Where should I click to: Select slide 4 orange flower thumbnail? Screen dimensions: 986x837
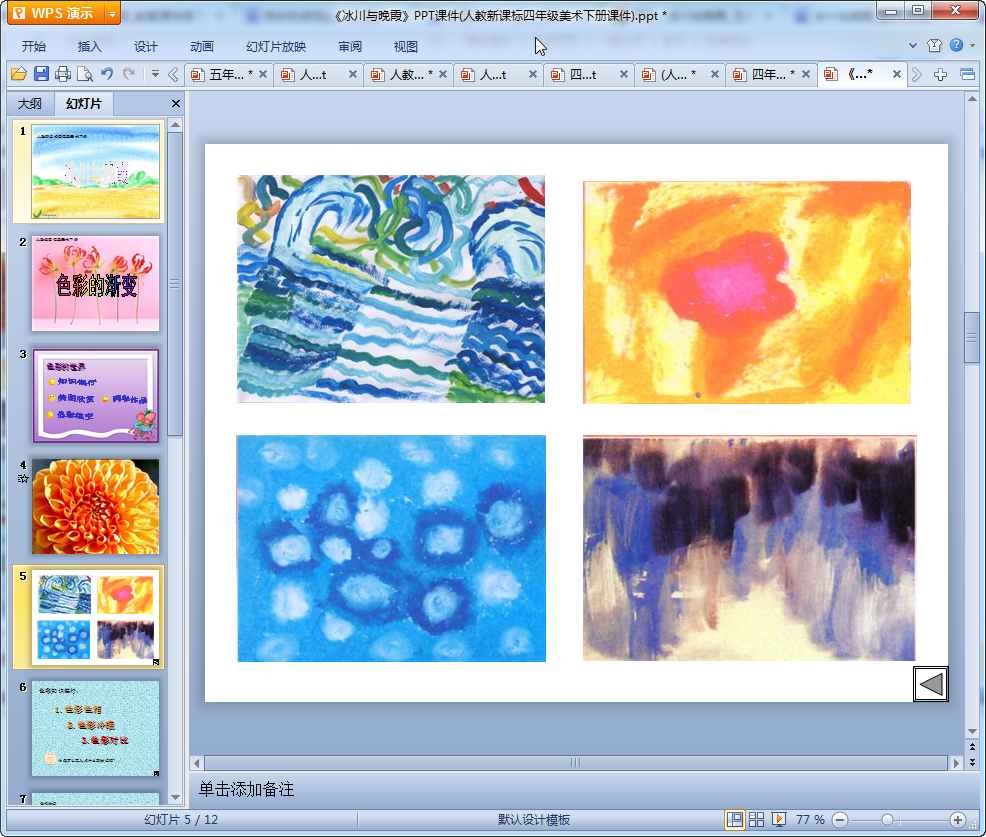point(96,507)
